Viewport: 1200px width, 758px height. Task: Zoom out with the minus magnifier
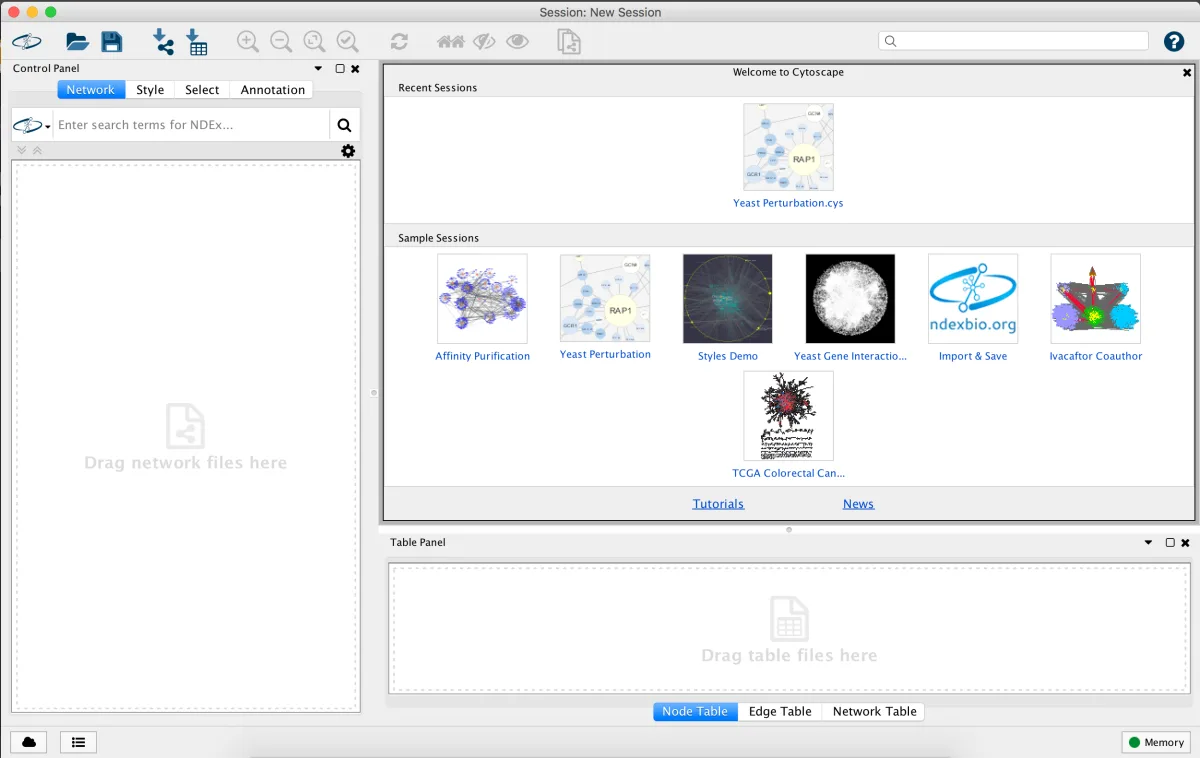[281, 42]
